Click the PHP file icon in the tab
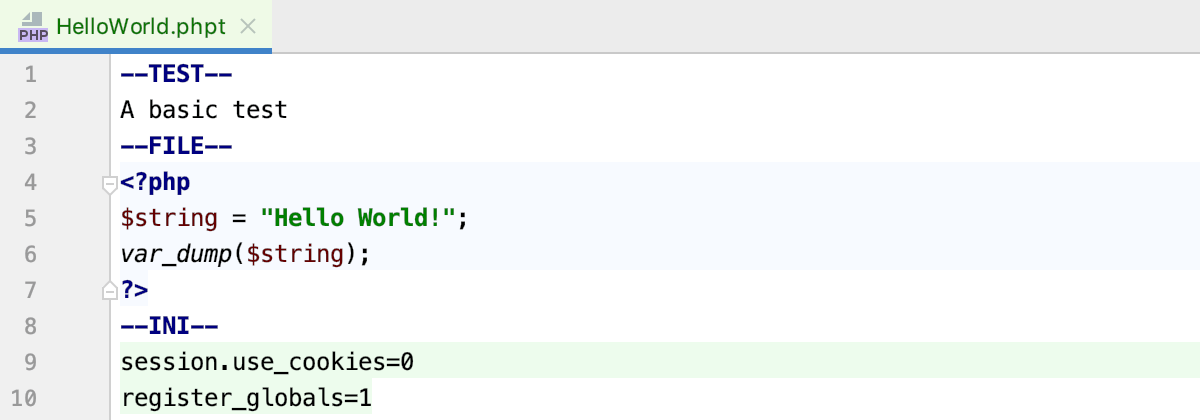 click(32, 27)
